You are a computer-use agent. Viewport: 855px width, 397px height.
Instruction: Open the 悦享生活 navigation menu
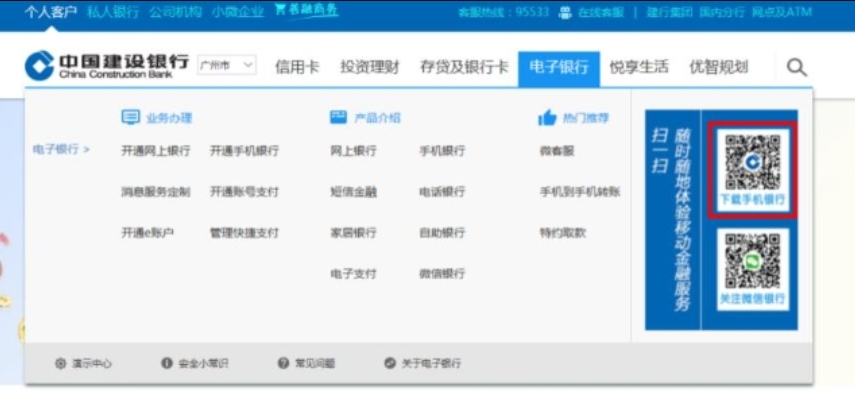point(639,67)
